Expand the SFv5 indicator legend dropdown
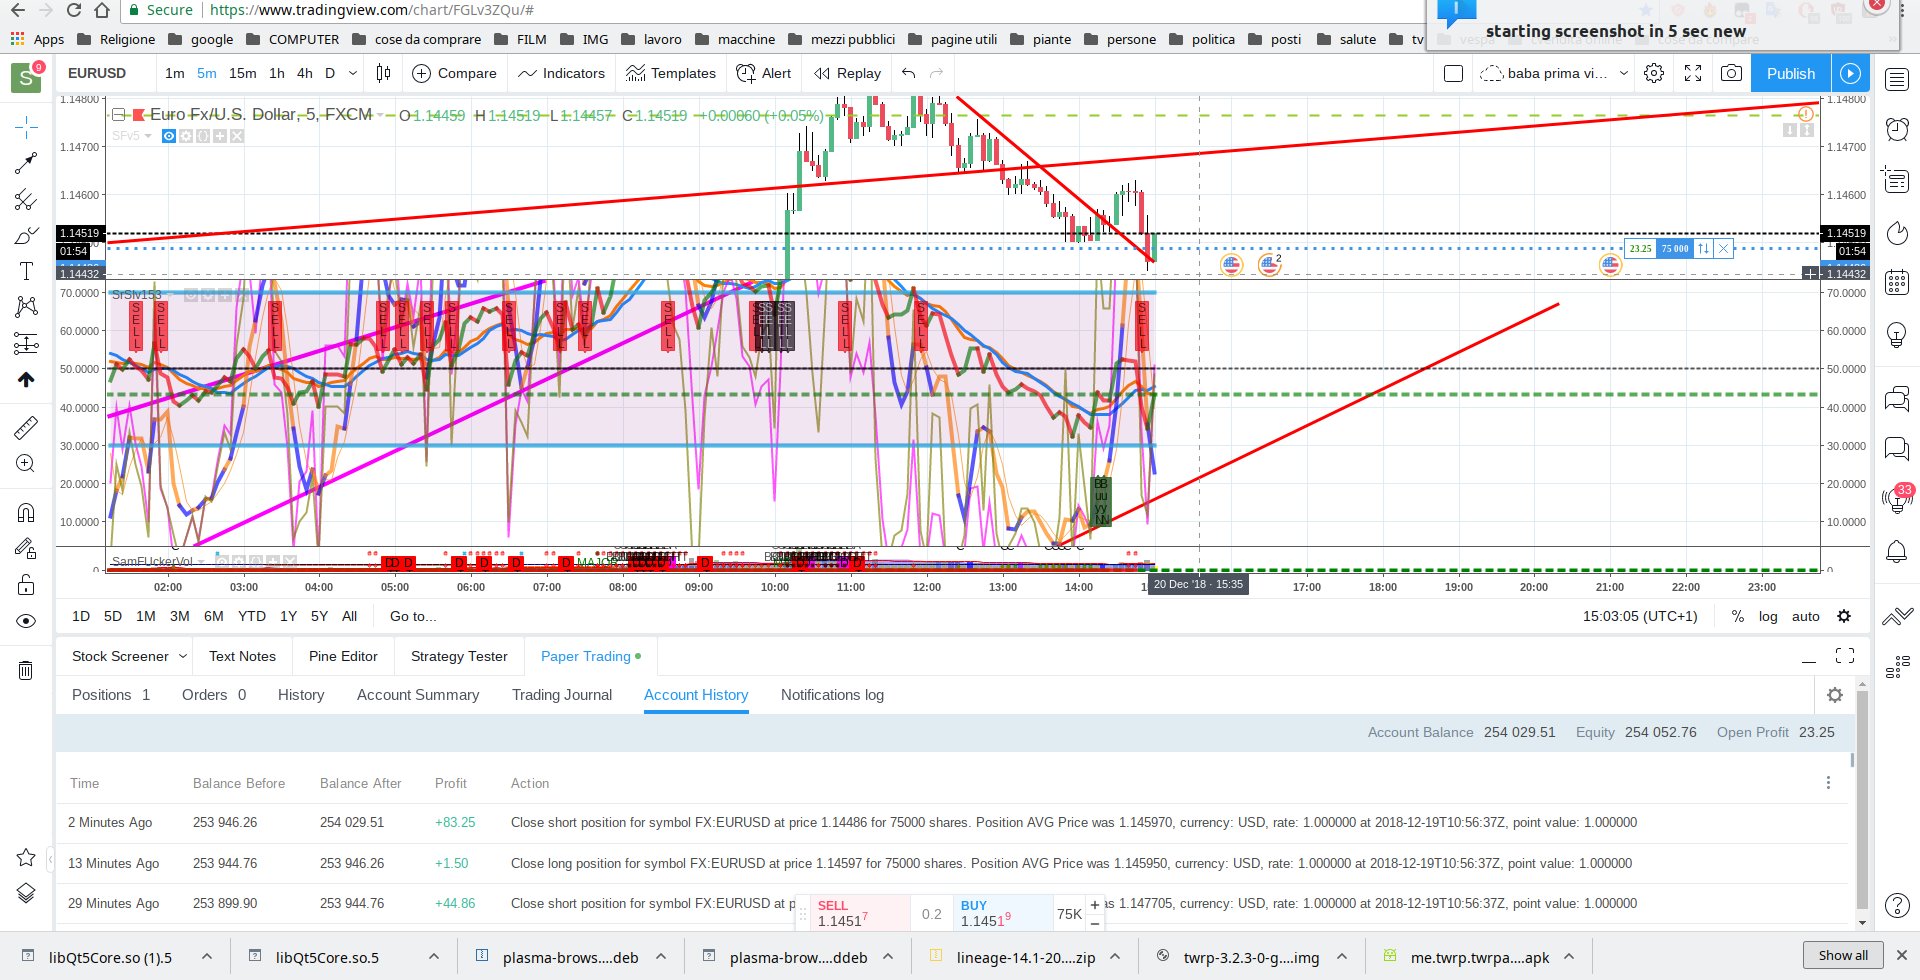Screen dimensions: 1920x980 click(148, 136)
